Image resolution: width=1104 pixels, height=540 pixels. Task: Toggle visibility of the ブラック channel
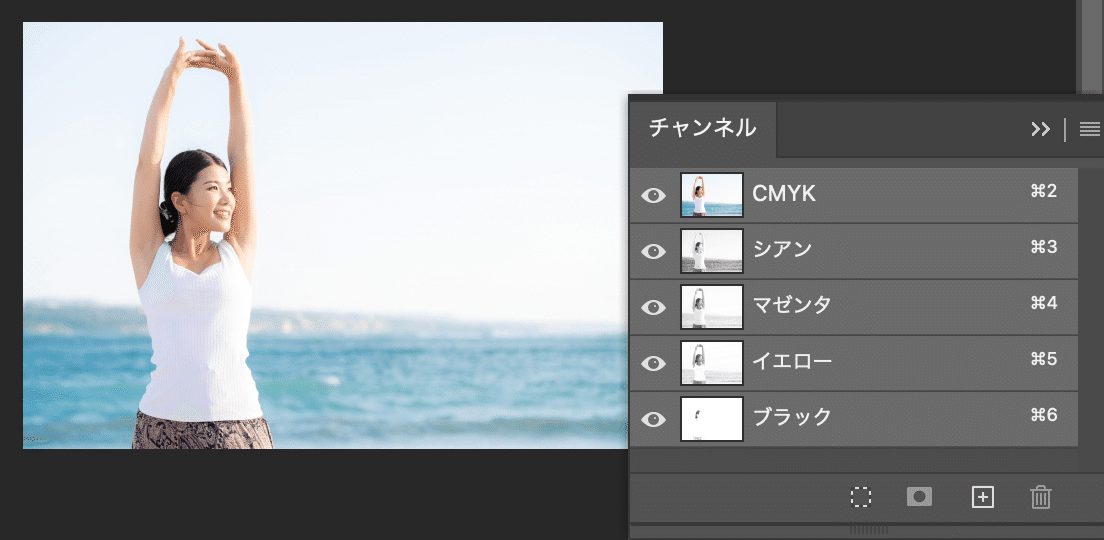pos(653,420)
